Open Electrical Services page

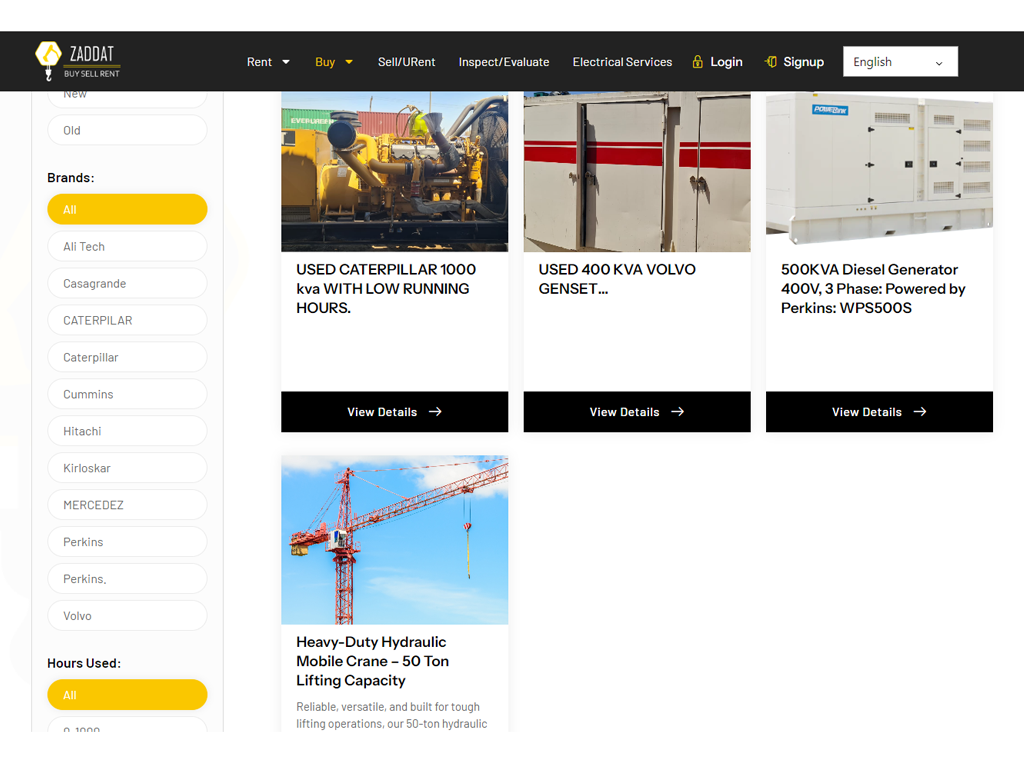622,62
